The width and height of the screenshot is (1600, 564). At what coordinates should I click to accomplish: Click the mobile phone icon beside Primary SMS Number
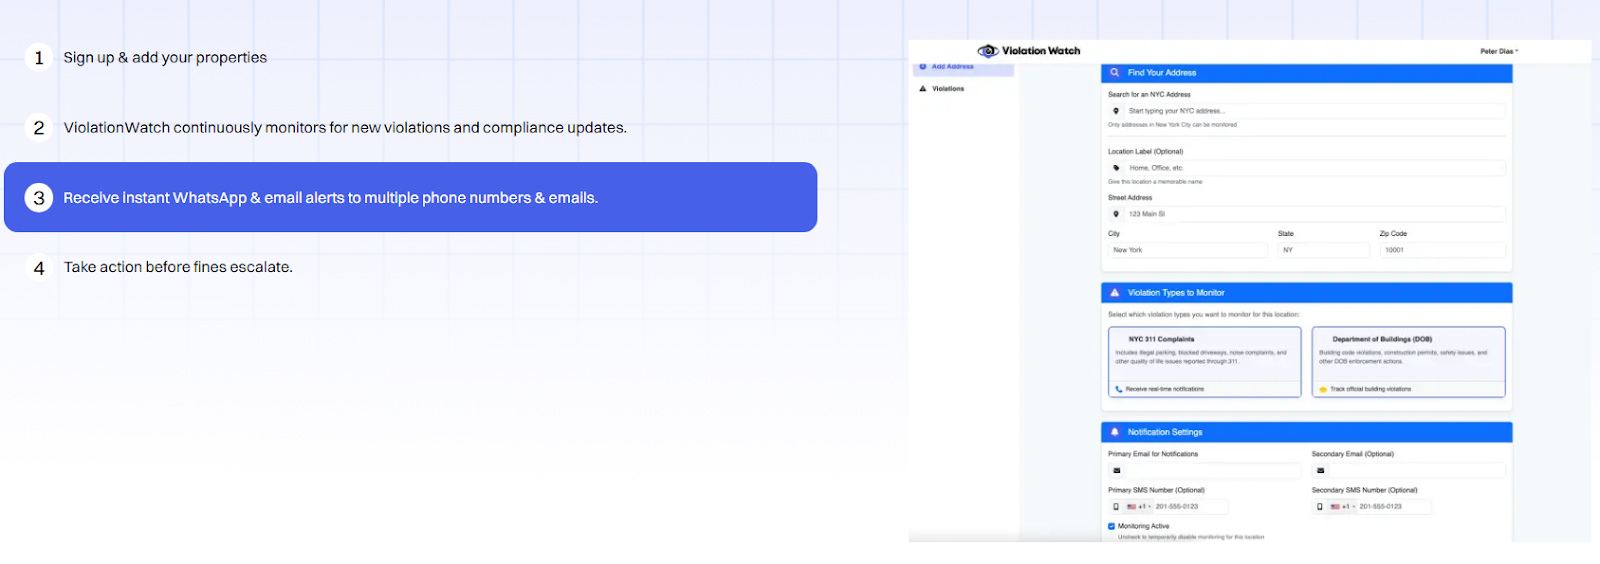pos(1116,507)
